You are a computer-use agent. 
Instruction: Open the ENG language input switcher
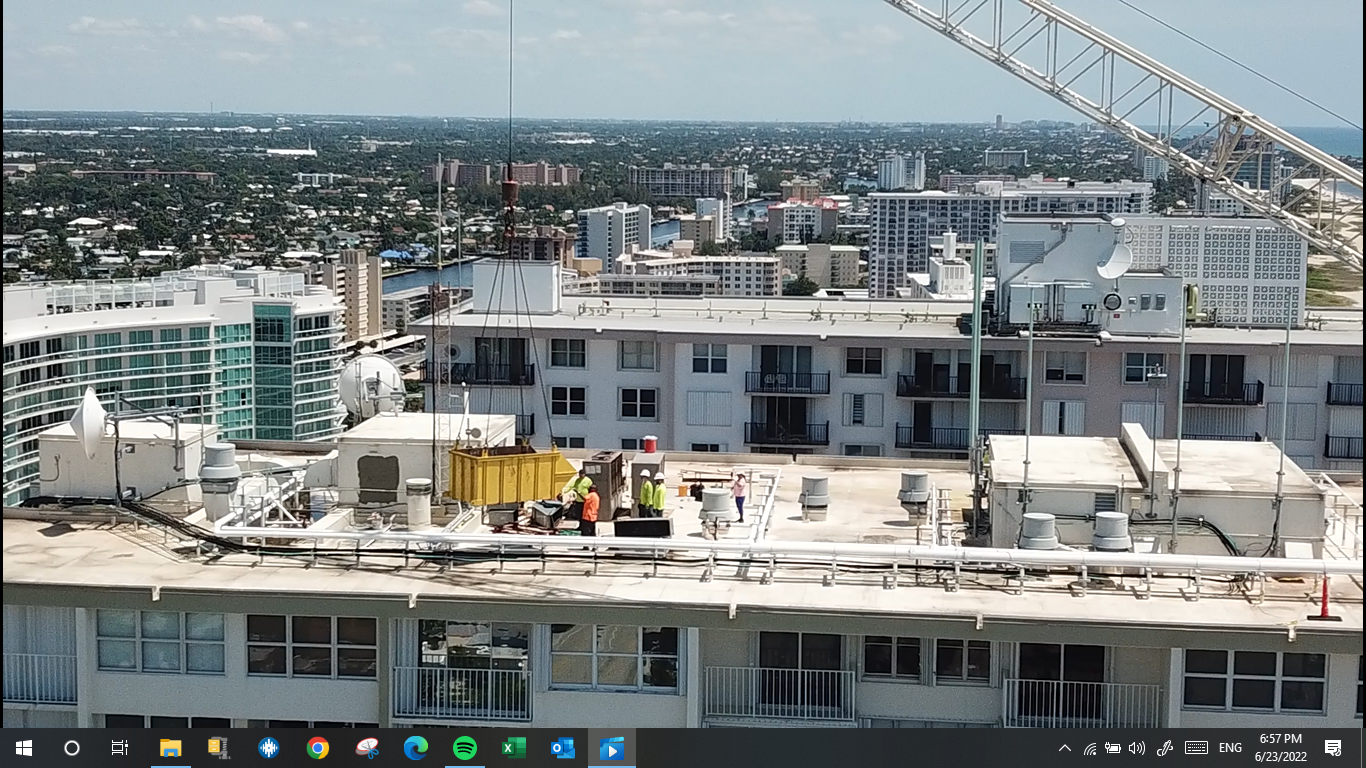click(1230, 748)
